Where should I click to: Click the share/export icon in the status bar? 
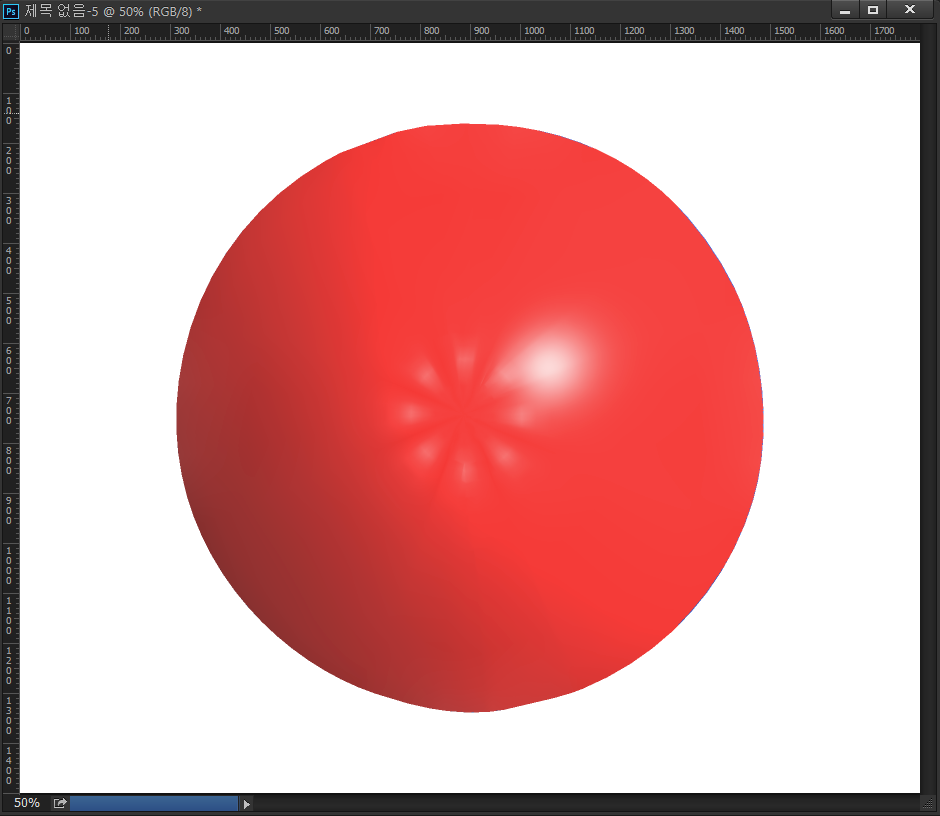click(x=60, y=803)
